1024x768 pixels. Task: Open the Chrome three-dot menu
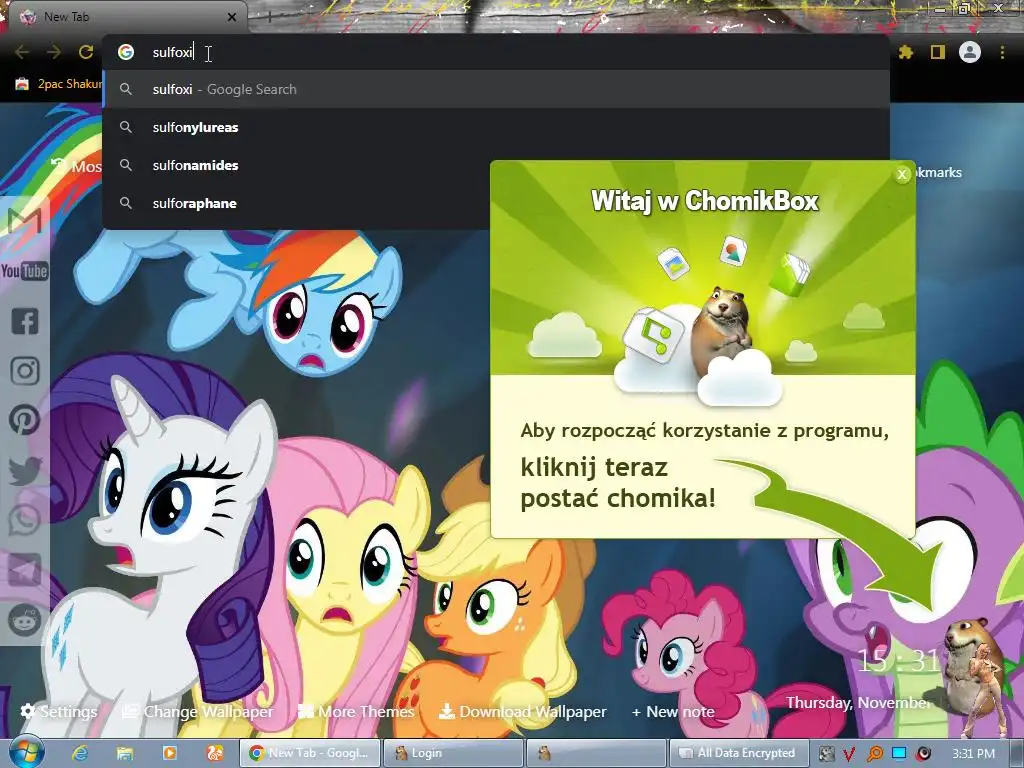point(1002,52)
